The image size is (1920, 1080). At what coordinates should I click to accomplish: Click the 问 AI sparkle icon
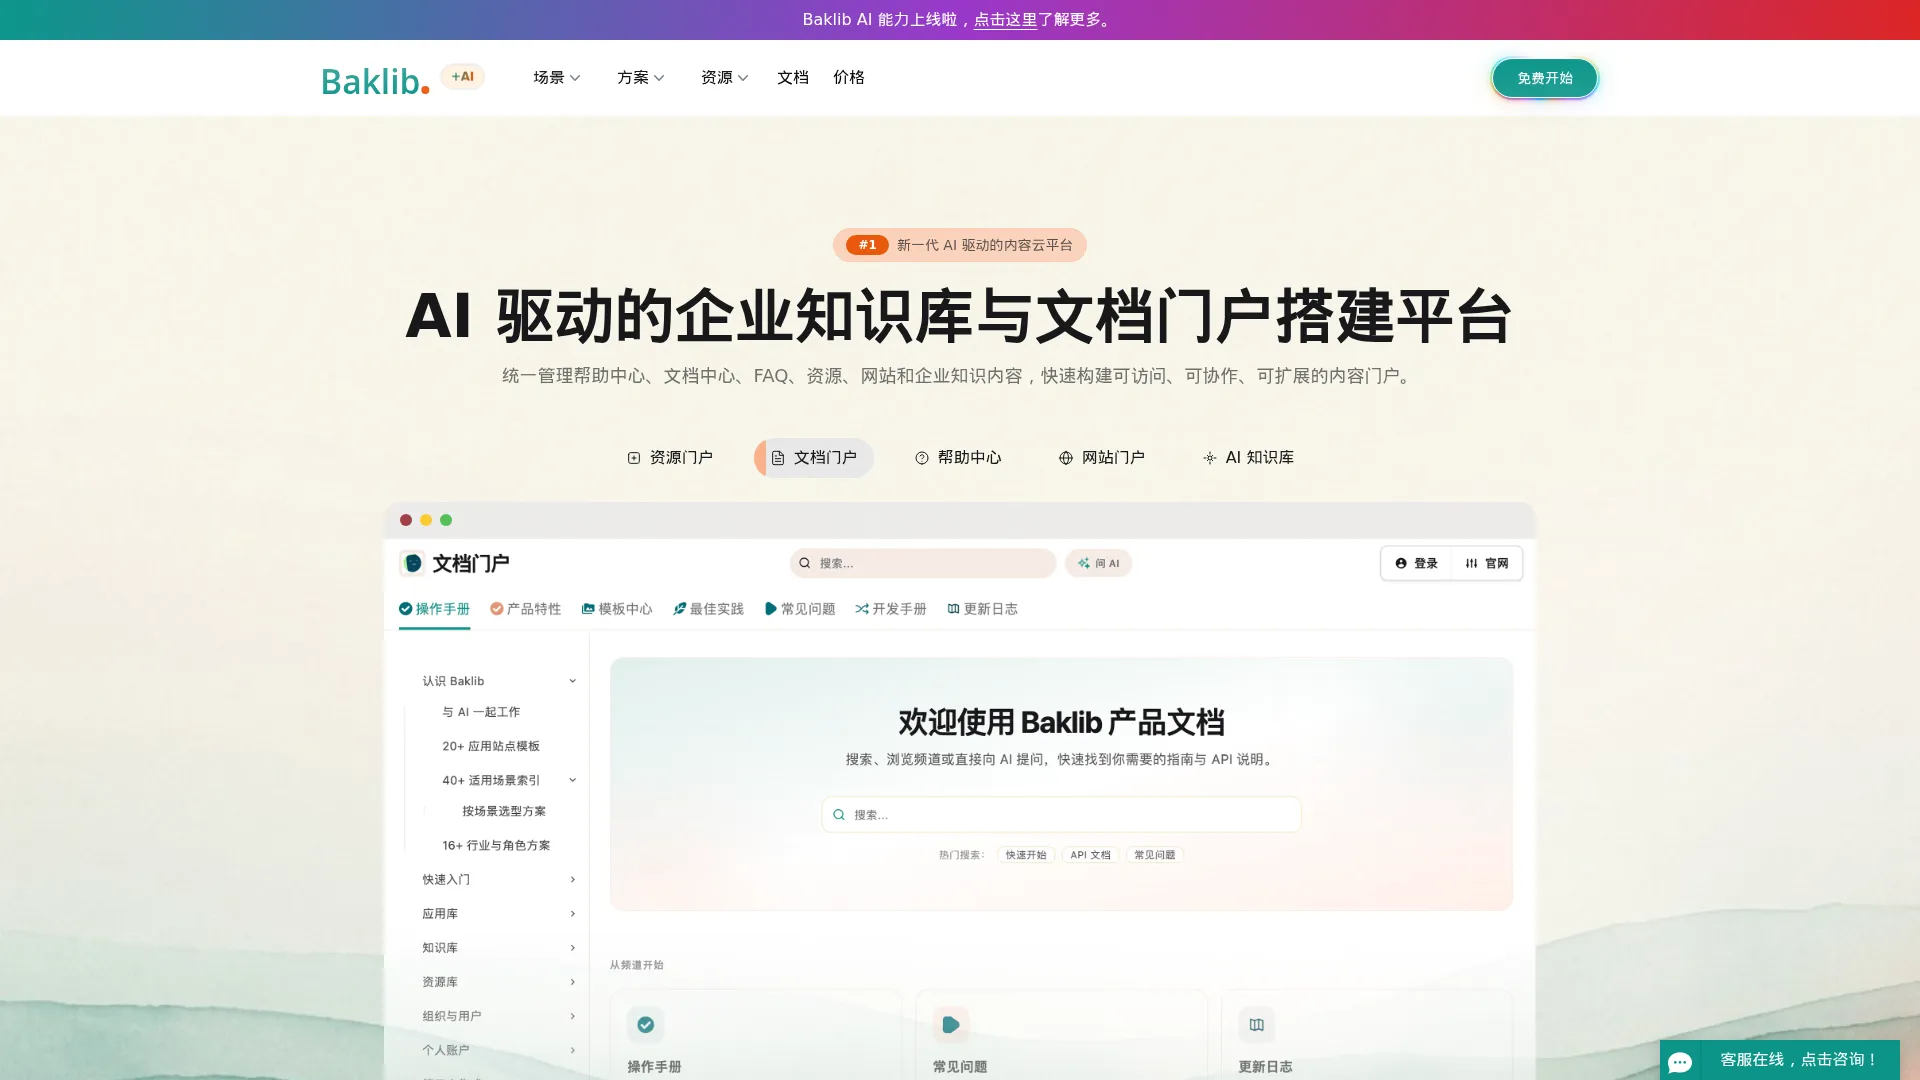(1084, 563)
